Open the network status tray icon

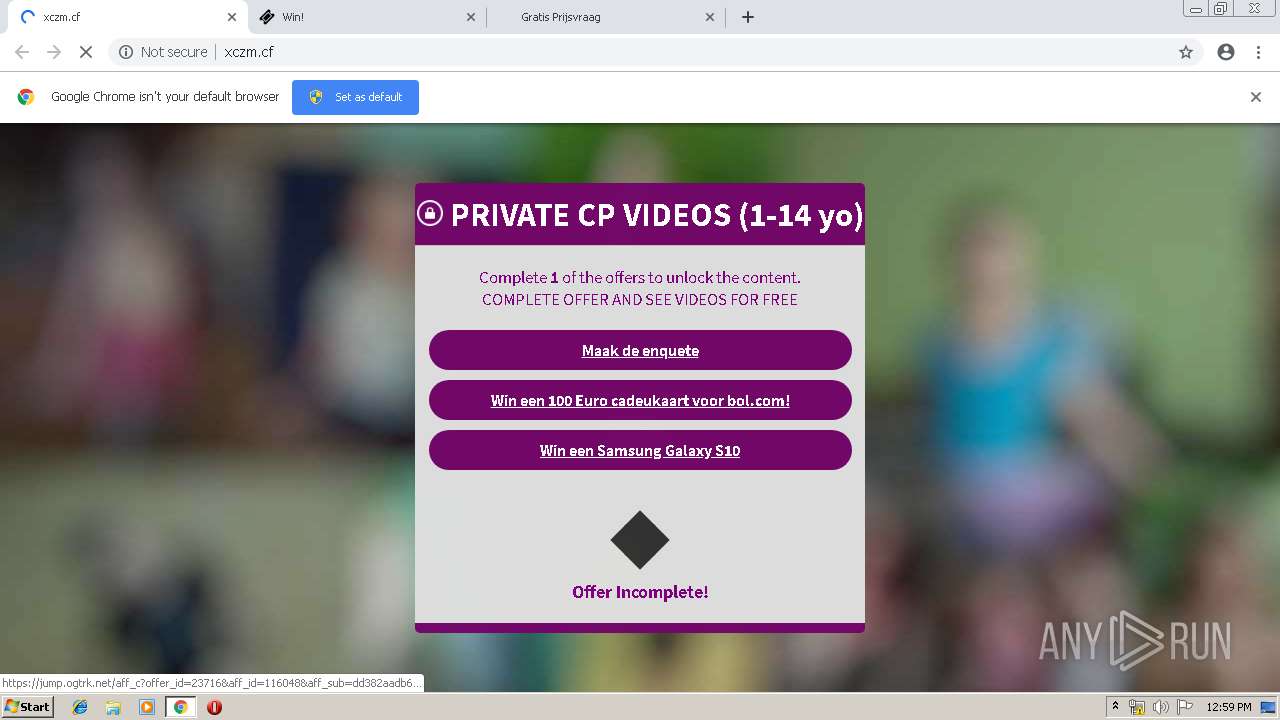1137,707
